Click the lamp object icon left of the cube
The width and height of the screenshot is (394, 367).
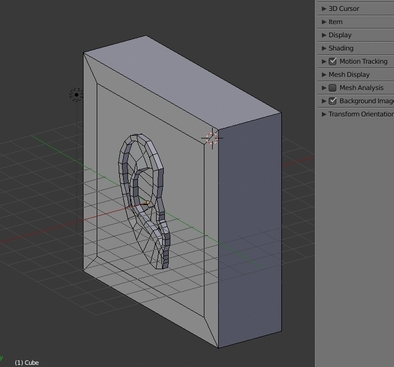pos(76,95)
